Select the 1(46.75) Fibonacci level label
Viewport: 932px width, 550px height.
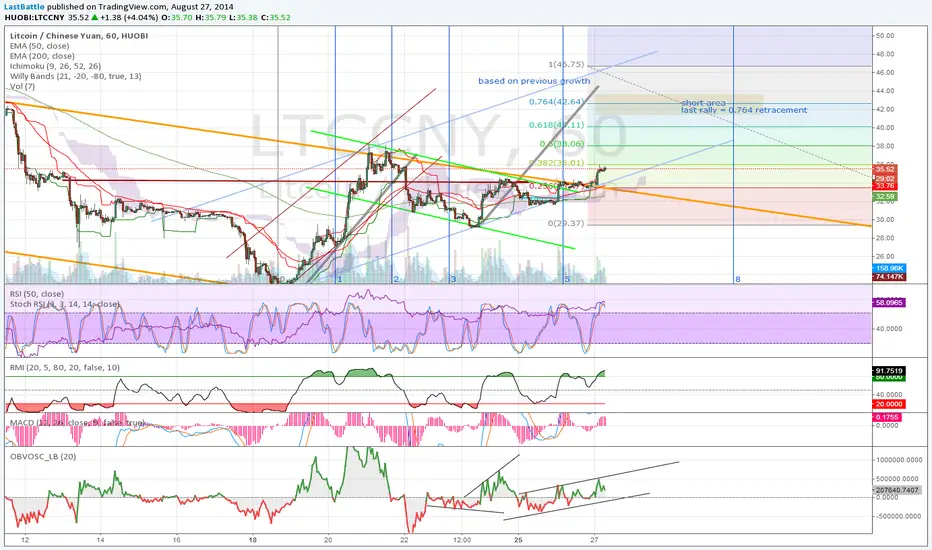[x=566, y=64]
